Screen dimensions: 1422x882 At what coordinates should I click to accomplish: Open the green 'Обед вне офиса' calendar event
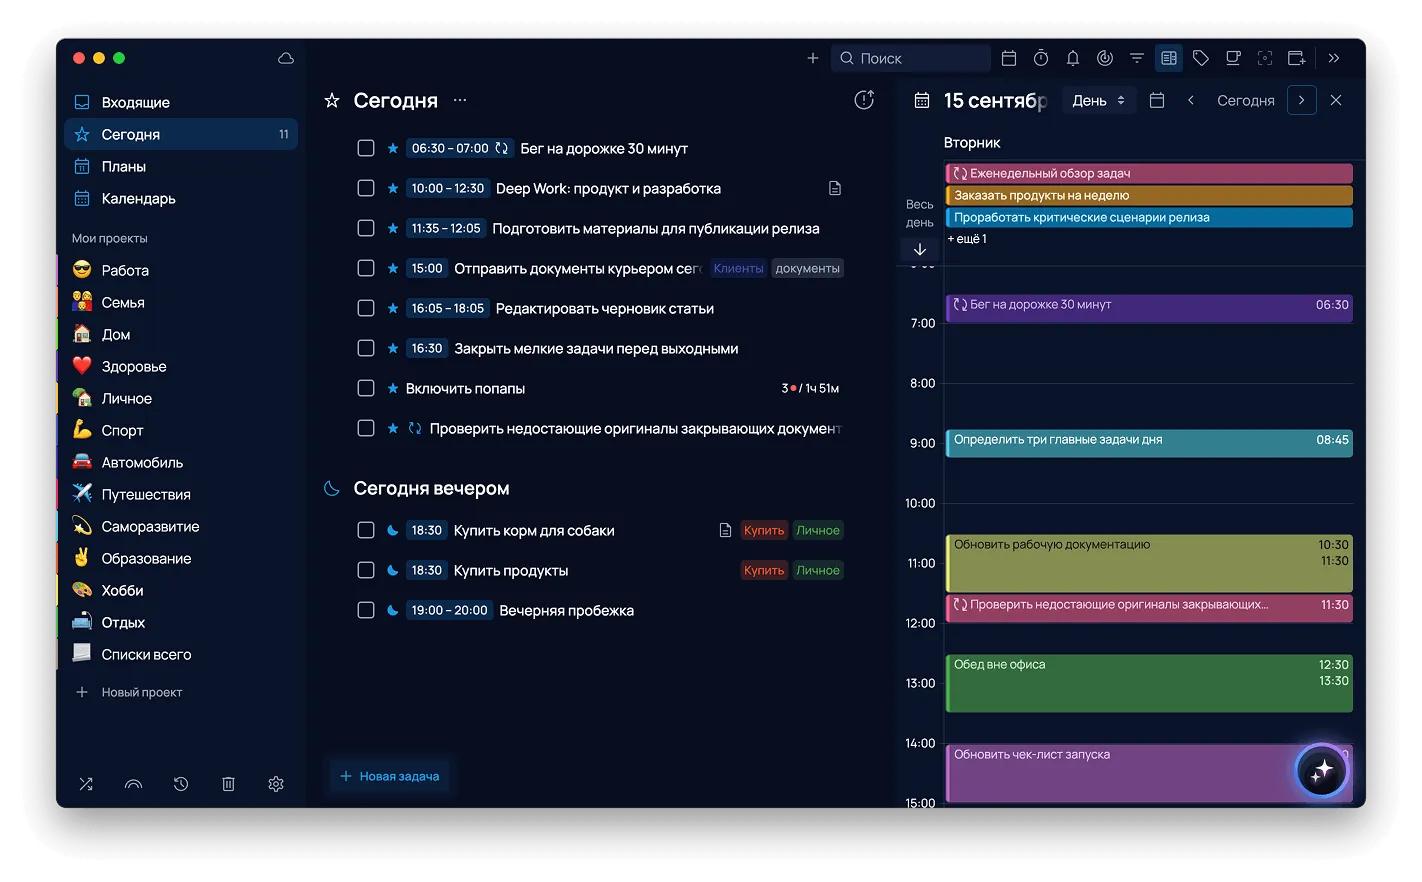(1149, 683)
